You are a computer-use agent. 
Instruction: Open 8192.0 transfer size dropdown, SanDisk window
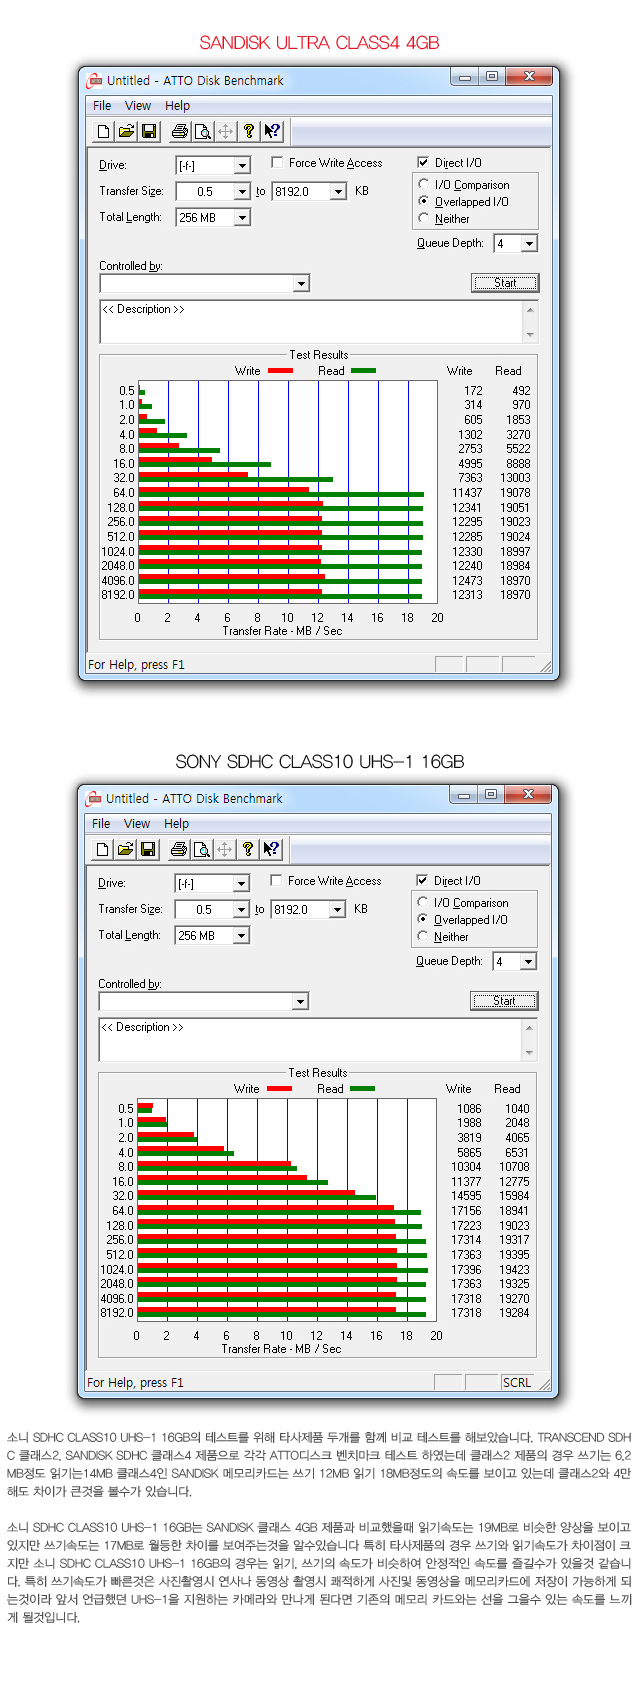pos(338,191)
